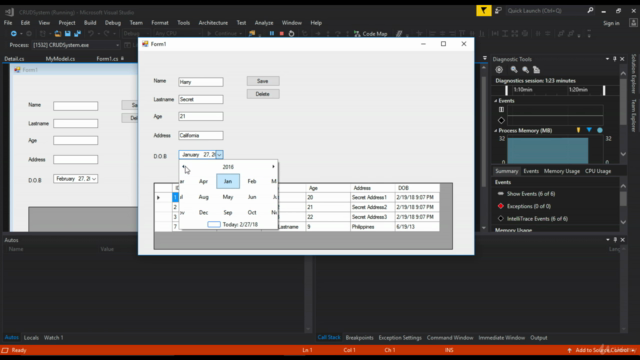Image resolution: width=640 pixels, height=360 pixels.
Task: Switch to the Memory Usage tab
Action: (x=562, y=171)
